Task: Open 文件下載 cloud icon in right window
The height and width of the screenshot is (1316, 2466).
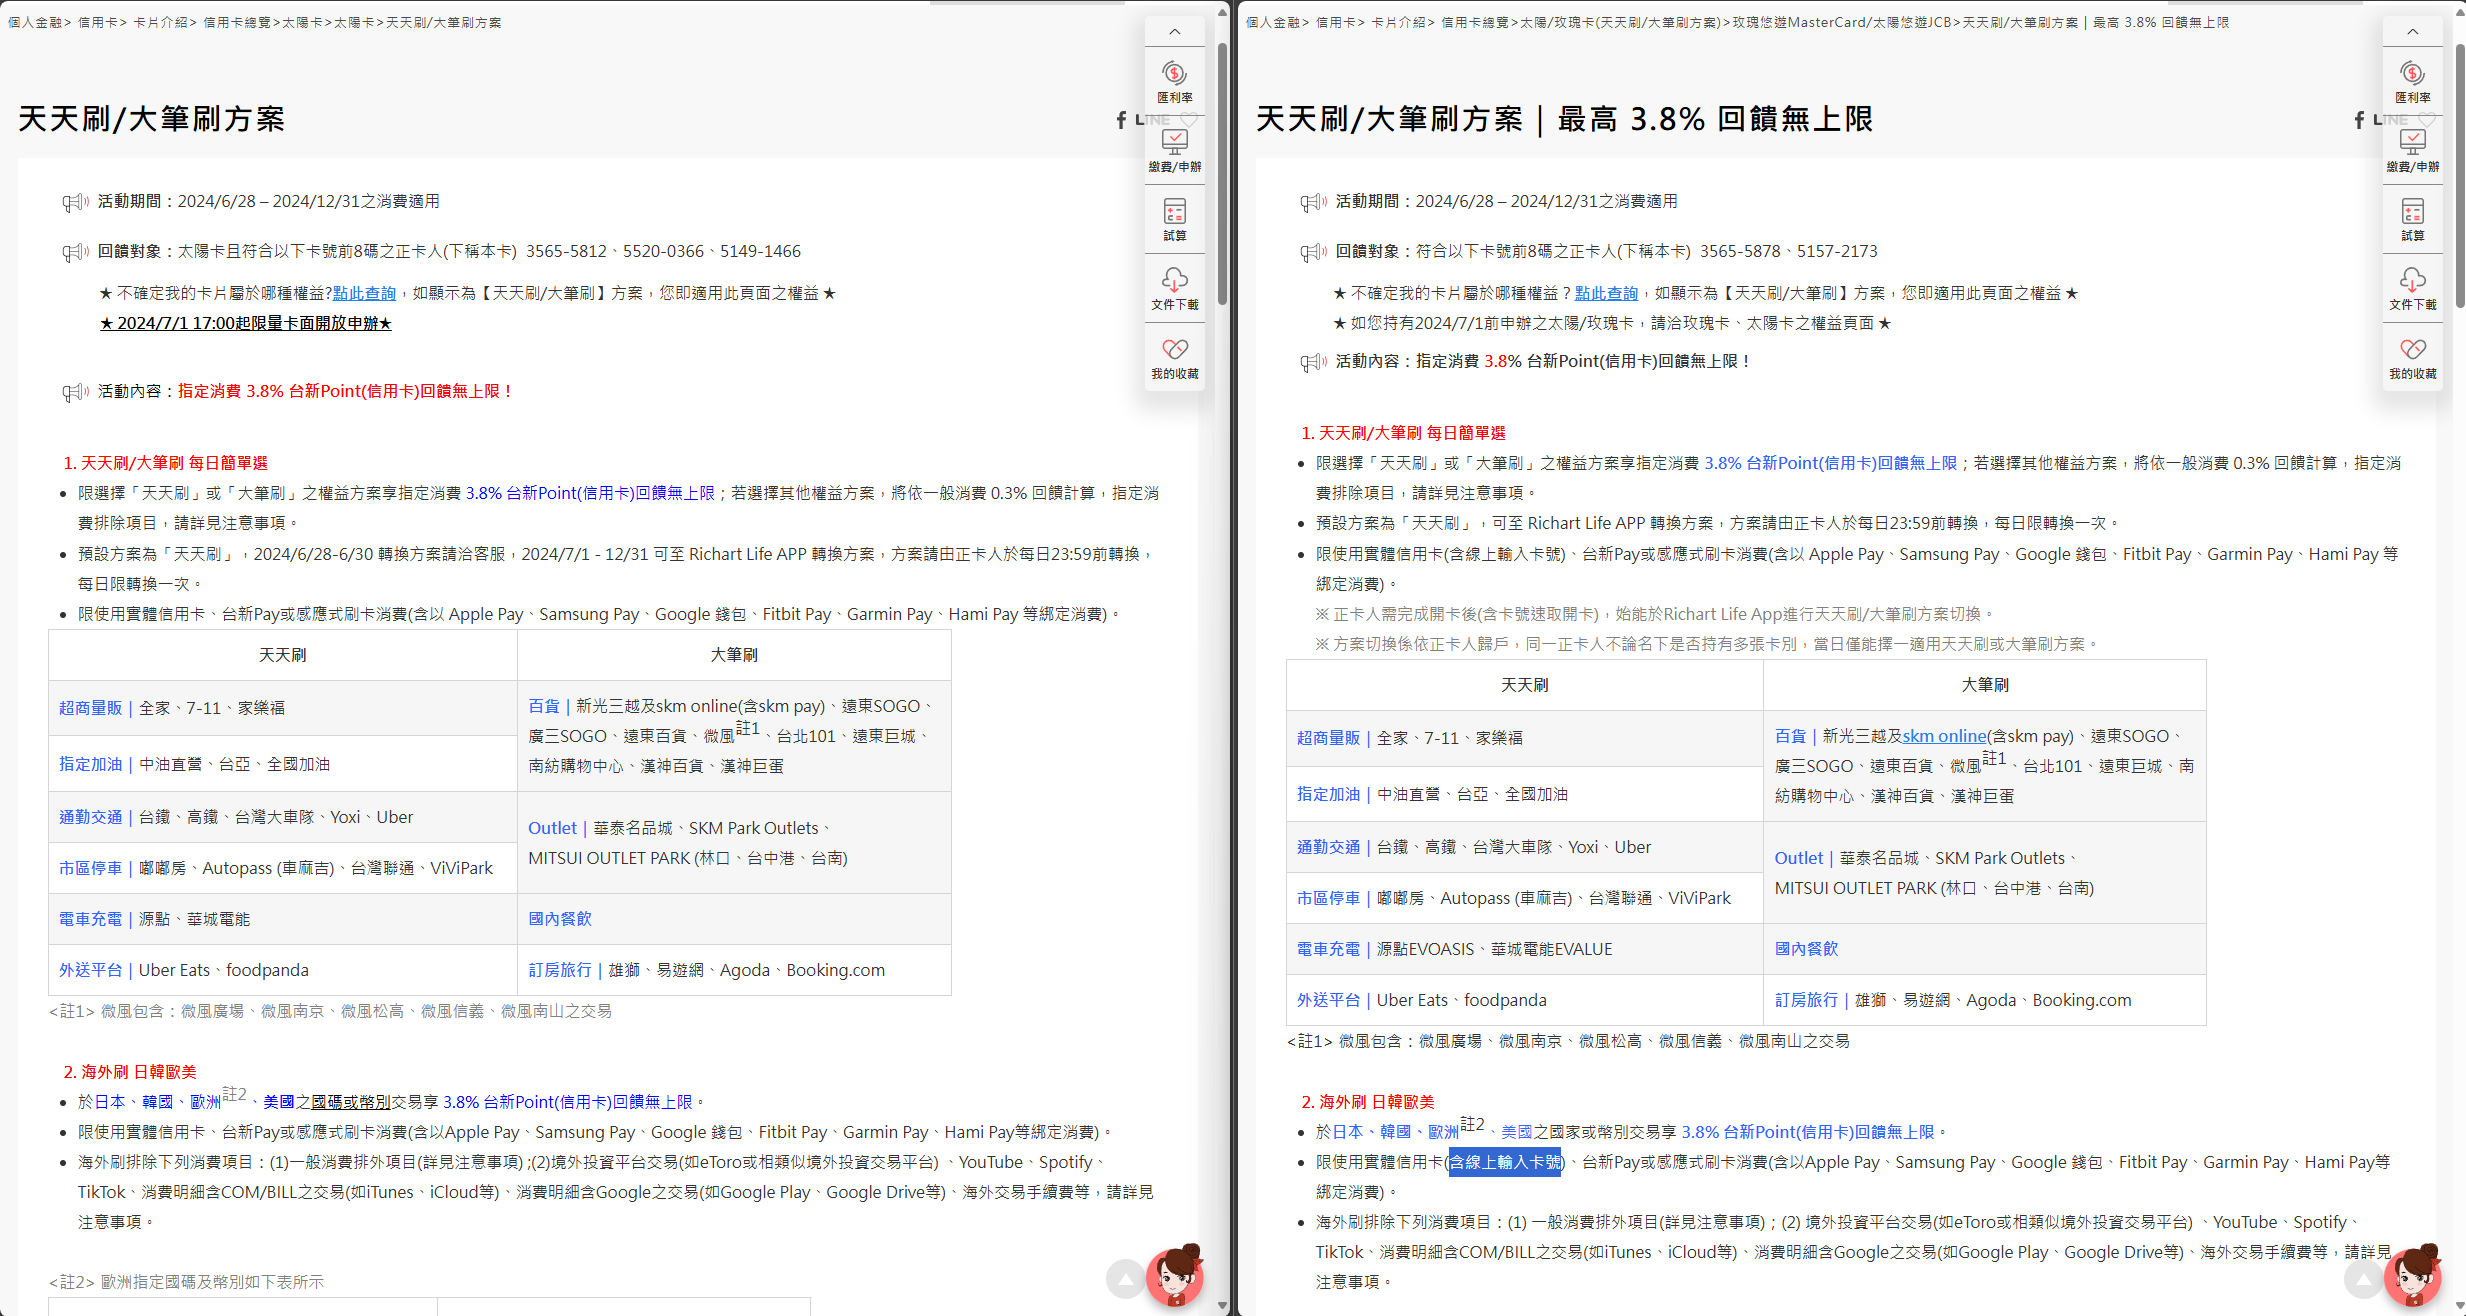Action: 2412,289
